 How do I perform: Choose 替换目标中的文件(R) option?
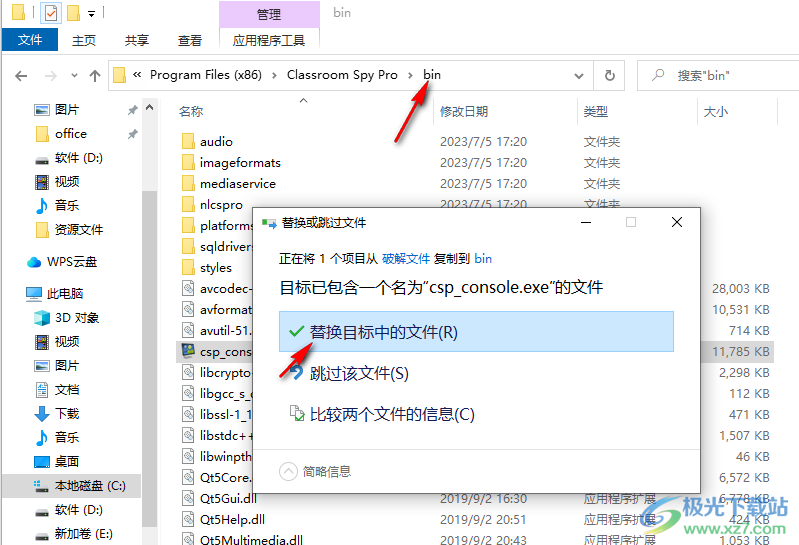[476, 332]
